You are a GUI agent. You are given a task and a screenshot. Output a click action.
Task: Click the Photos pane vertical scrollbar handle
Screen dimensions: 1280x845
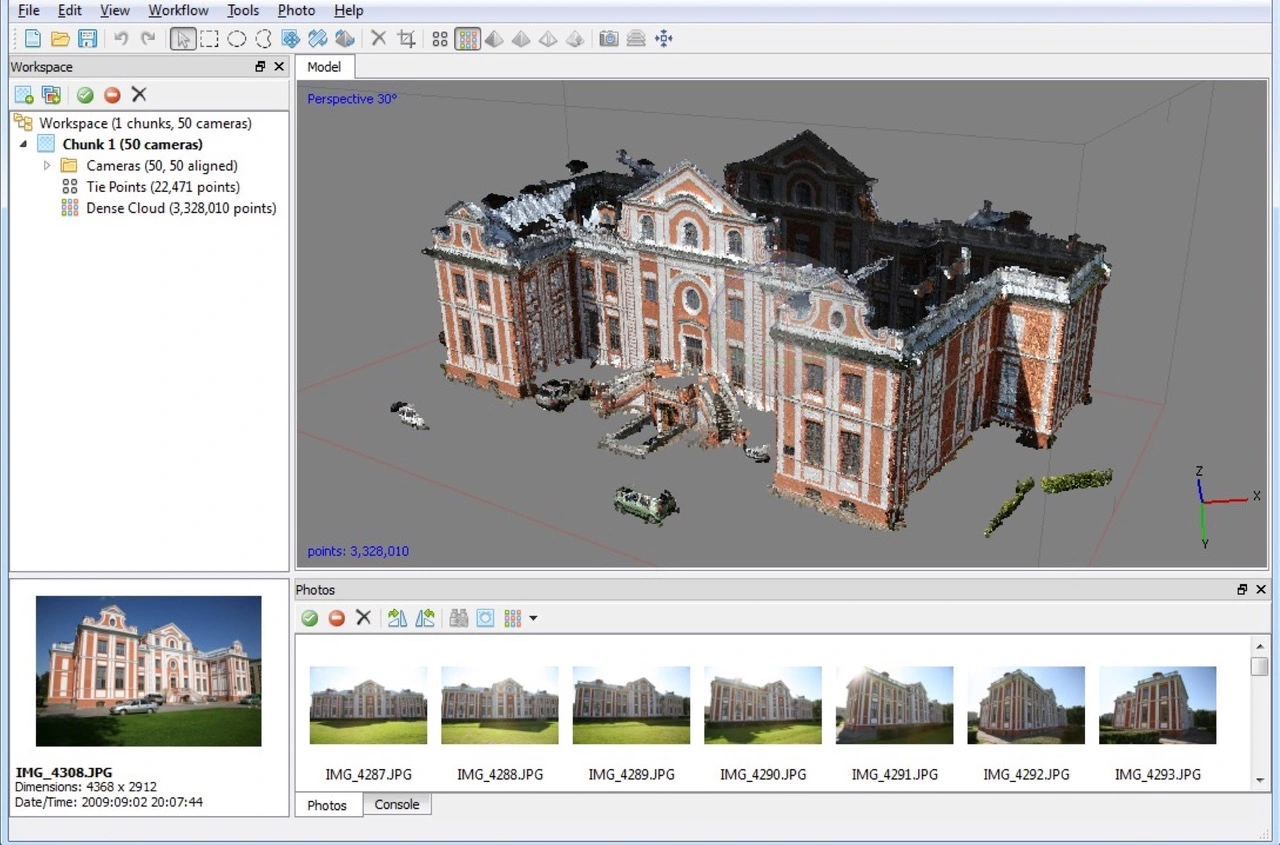pos(1259,667)
